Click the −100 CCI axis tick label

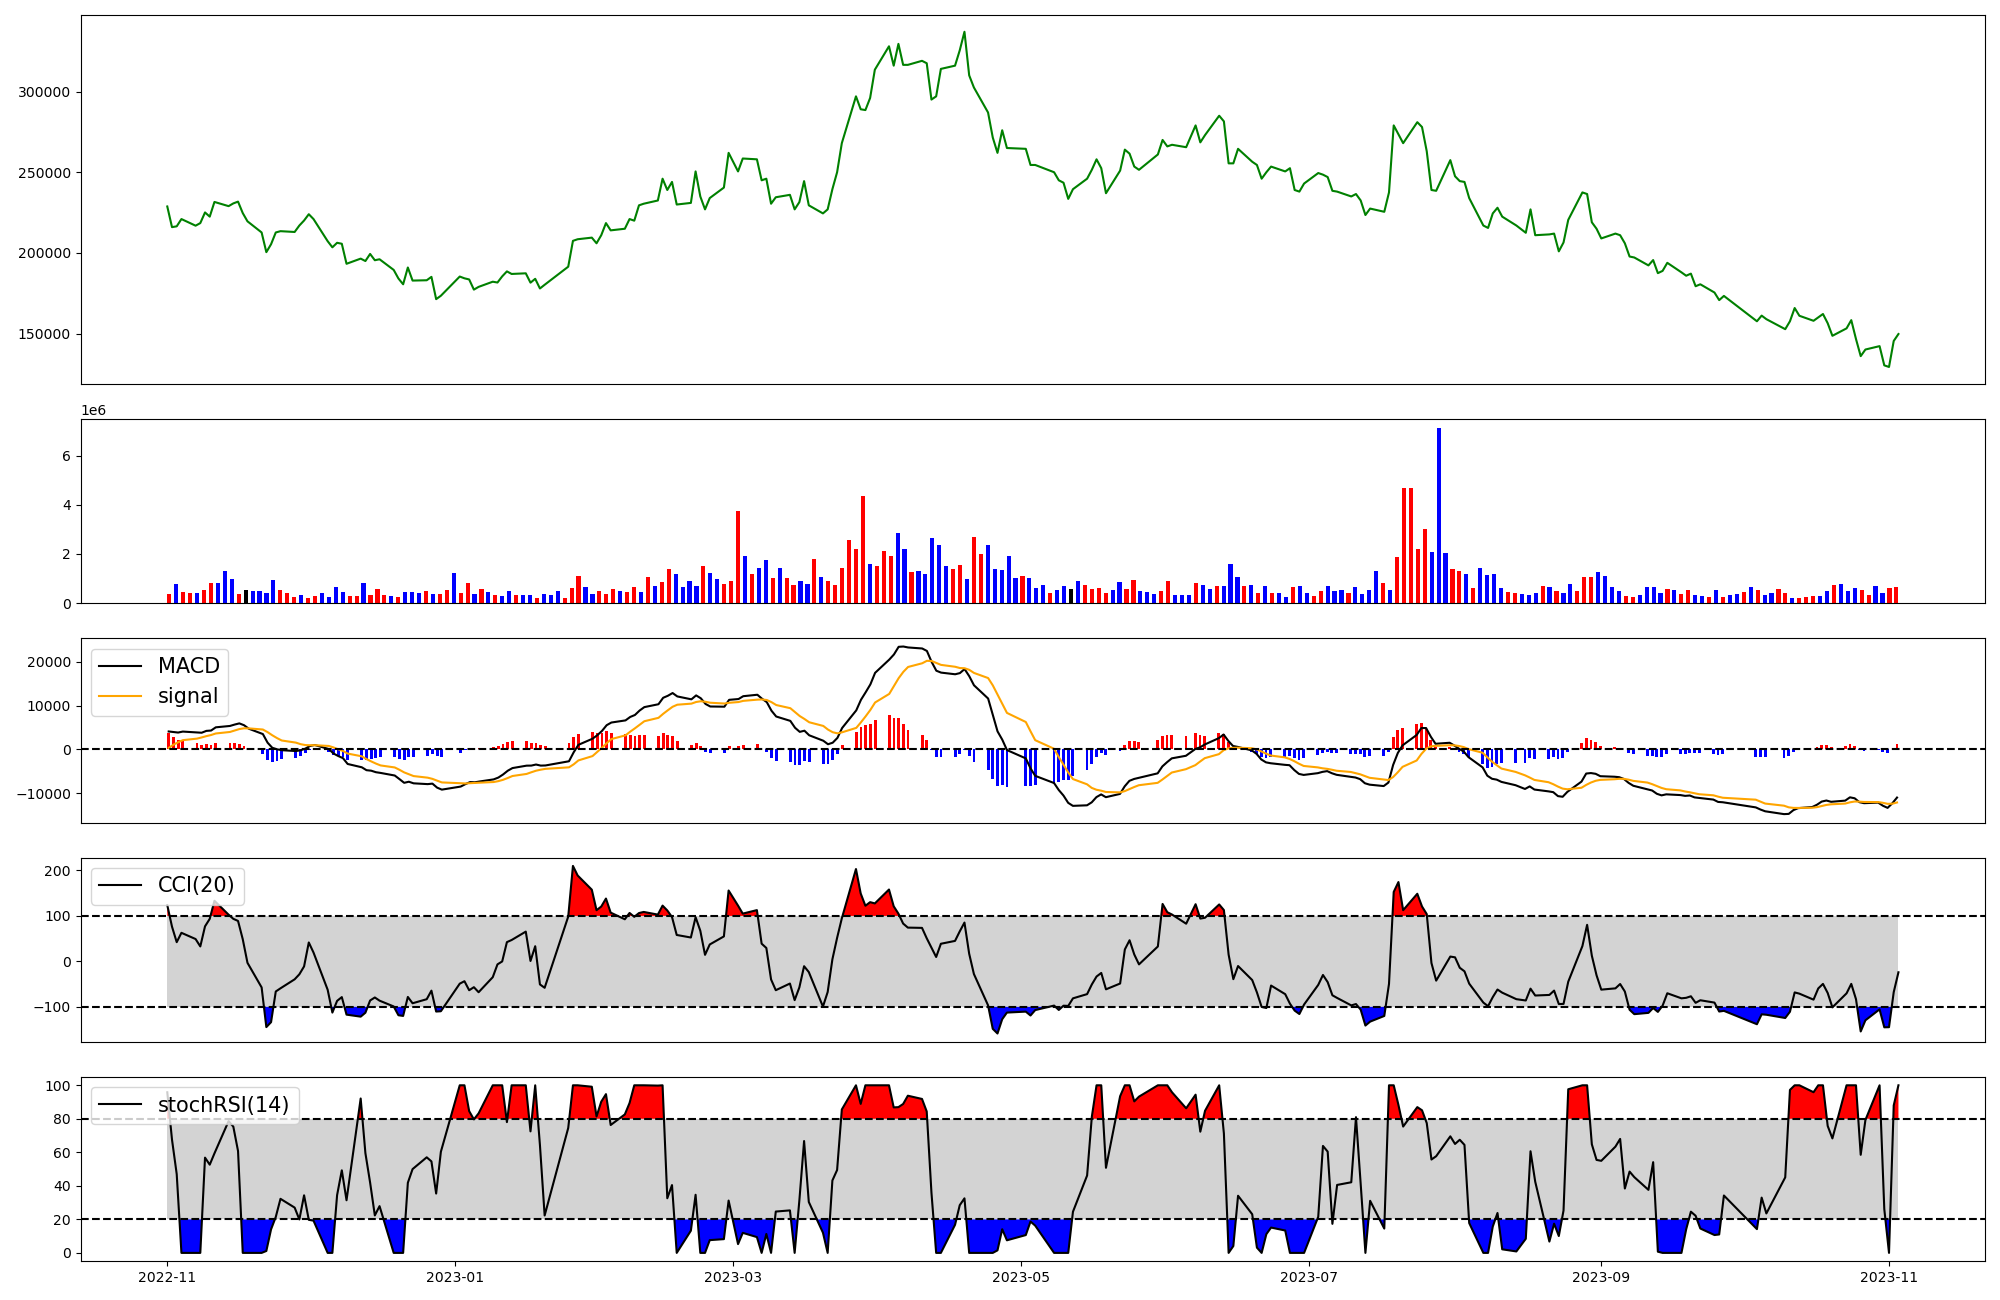[x=52, y=1007]
